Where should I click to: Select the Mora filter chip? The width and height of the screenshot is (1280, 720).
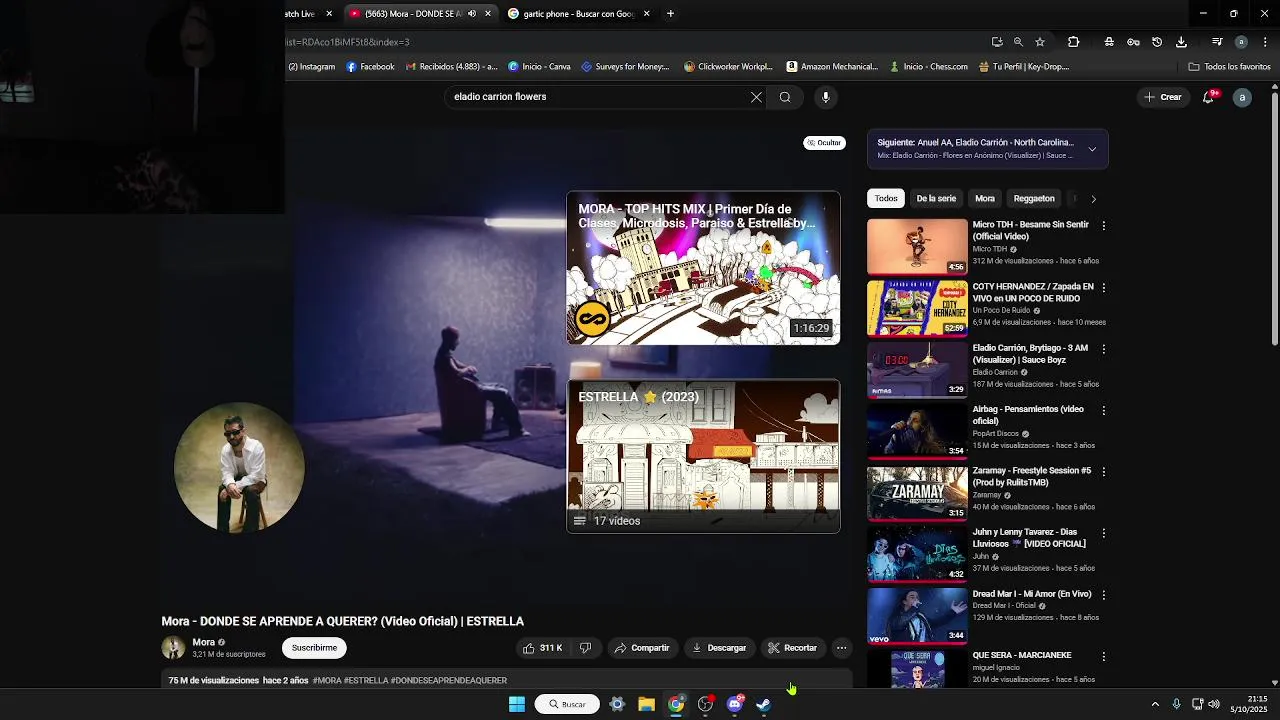pyautogui.click(x=985, y=198)
